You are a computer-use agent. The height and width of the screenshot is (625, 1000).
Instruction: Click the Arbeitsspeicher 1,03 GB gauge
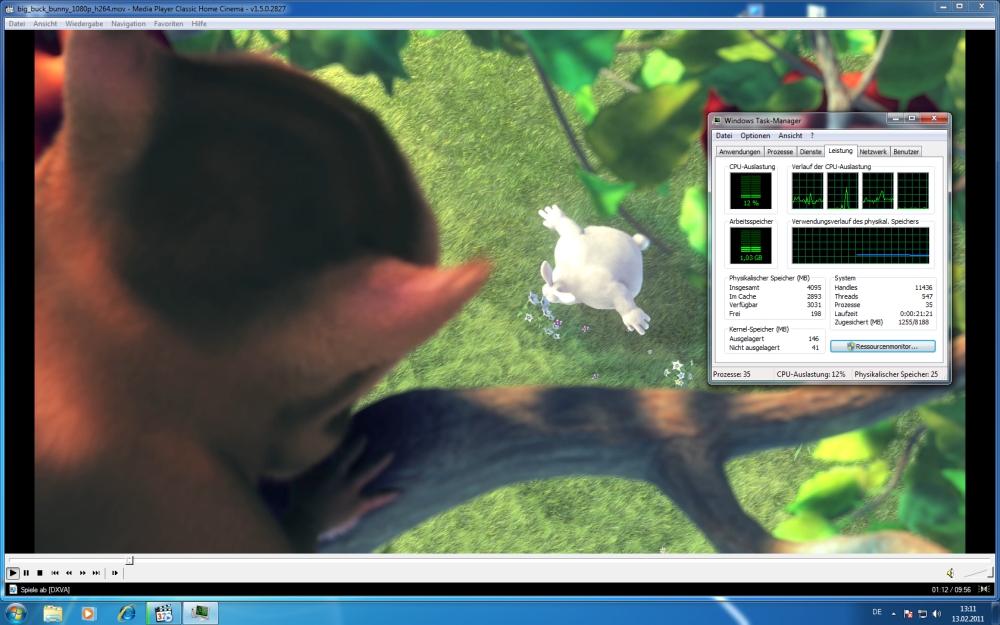pos(751,245)
